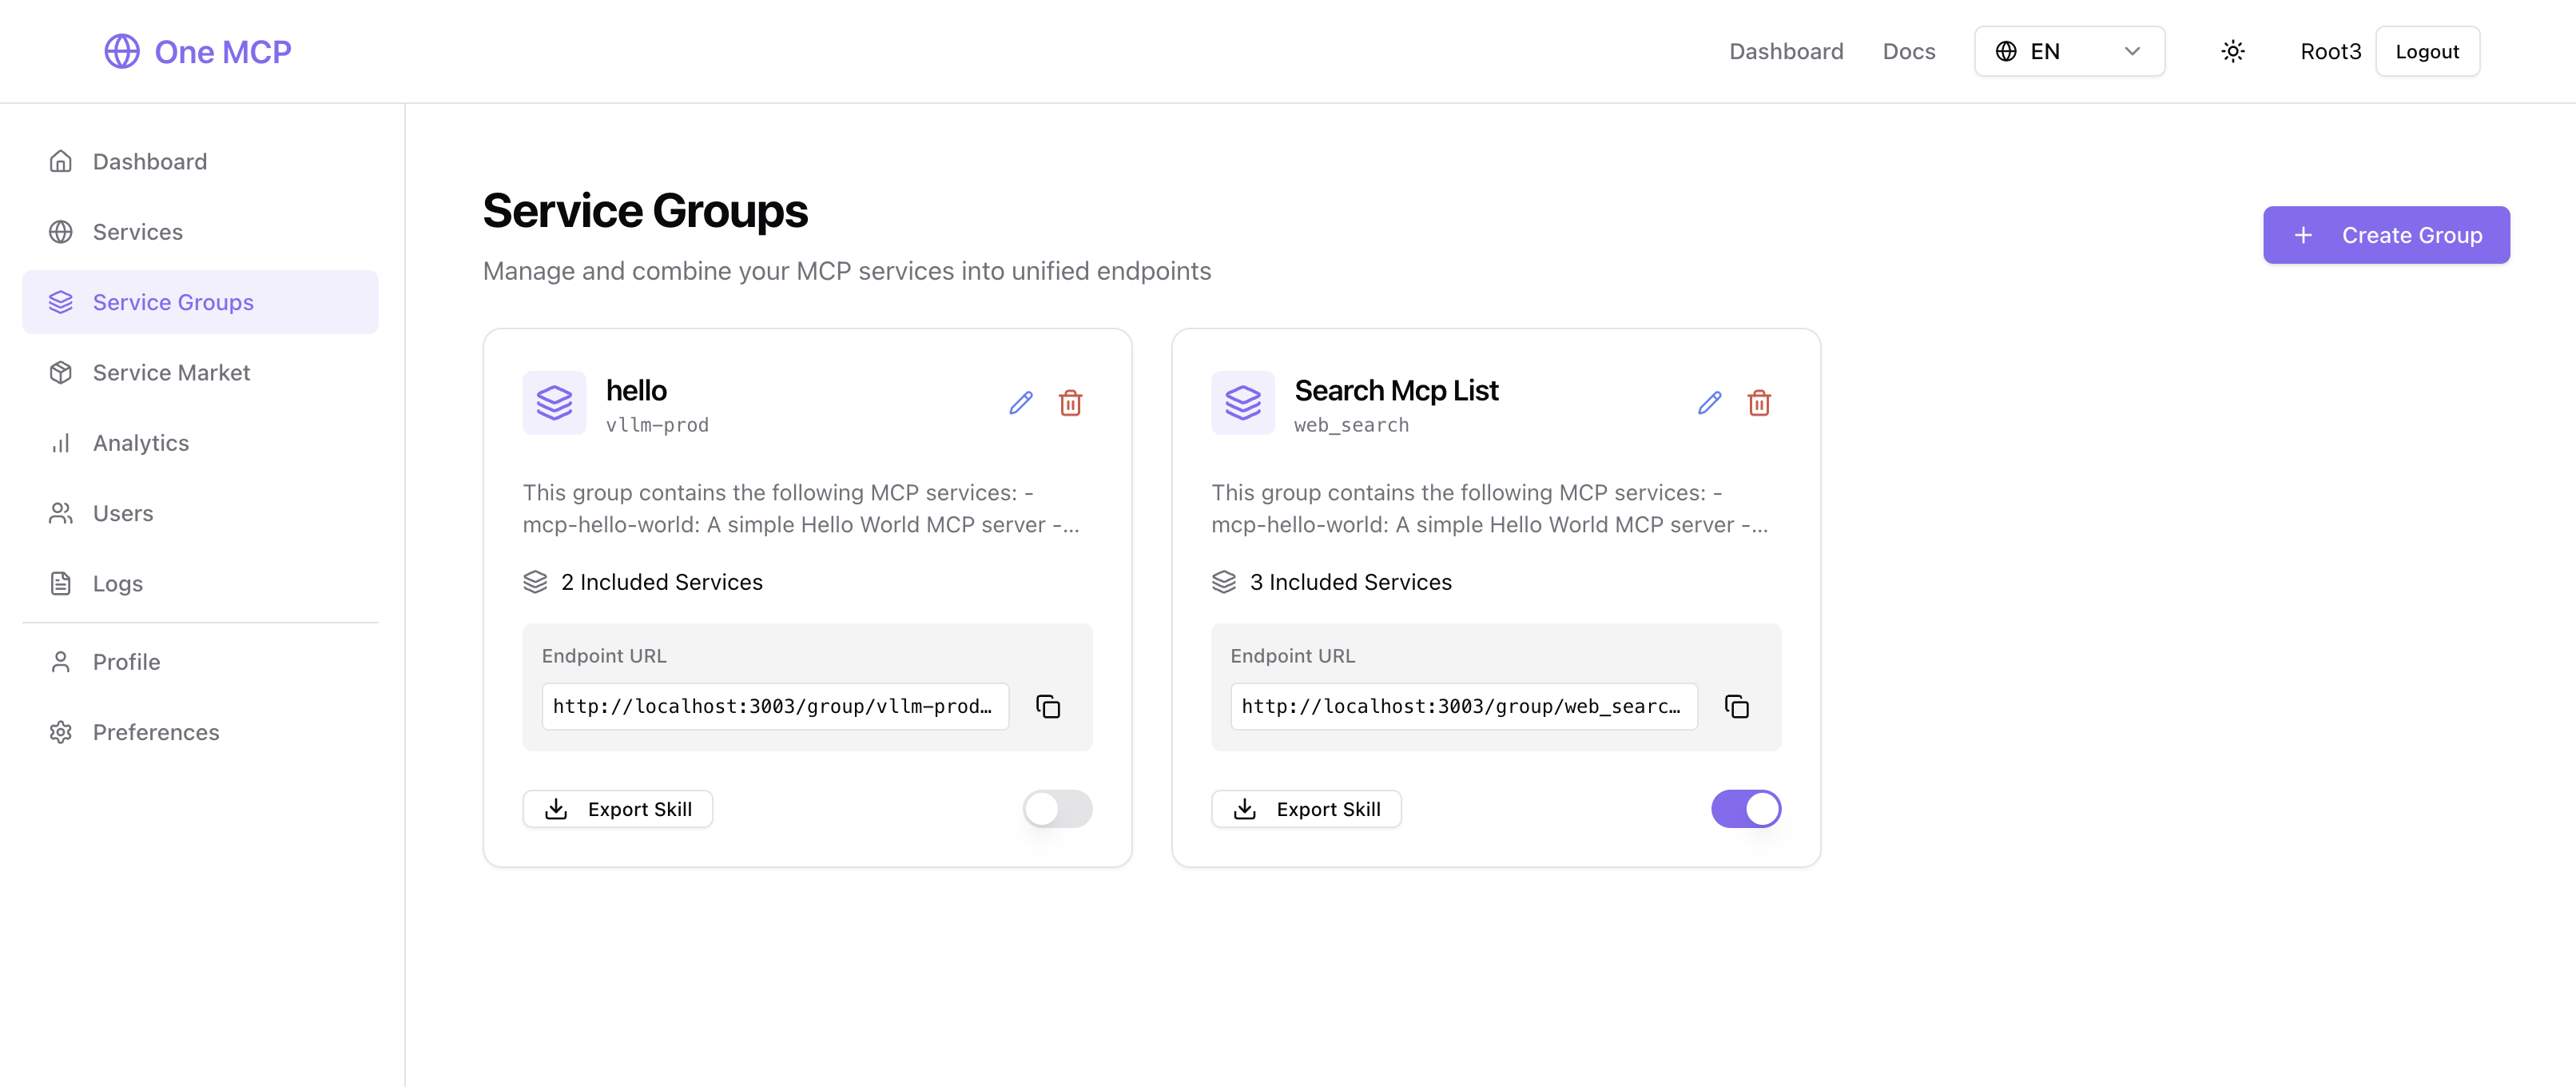2576x1087 pixels.
Task: Navigate to the Dashboard menu item
Action: pyautogui.click(x=1786, y=51)
